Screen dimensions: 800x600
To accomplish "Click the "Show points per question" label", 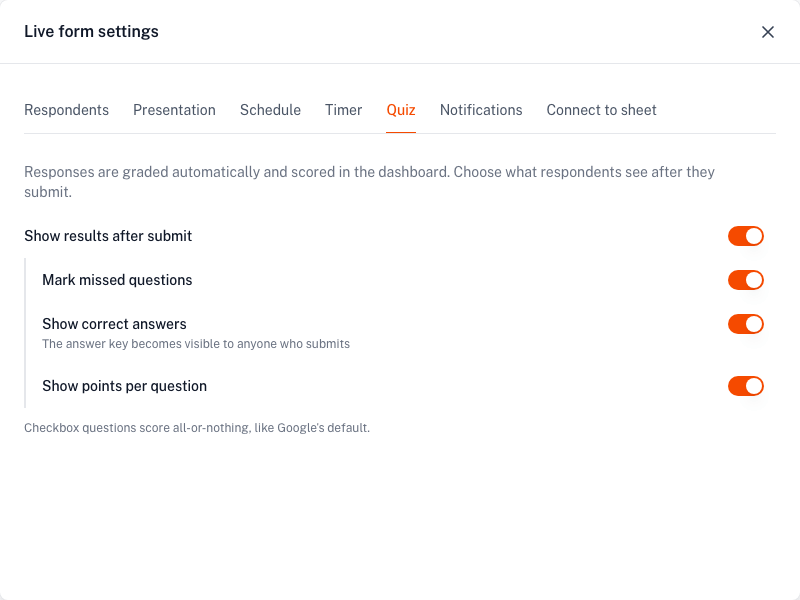I will coord(124,386).
